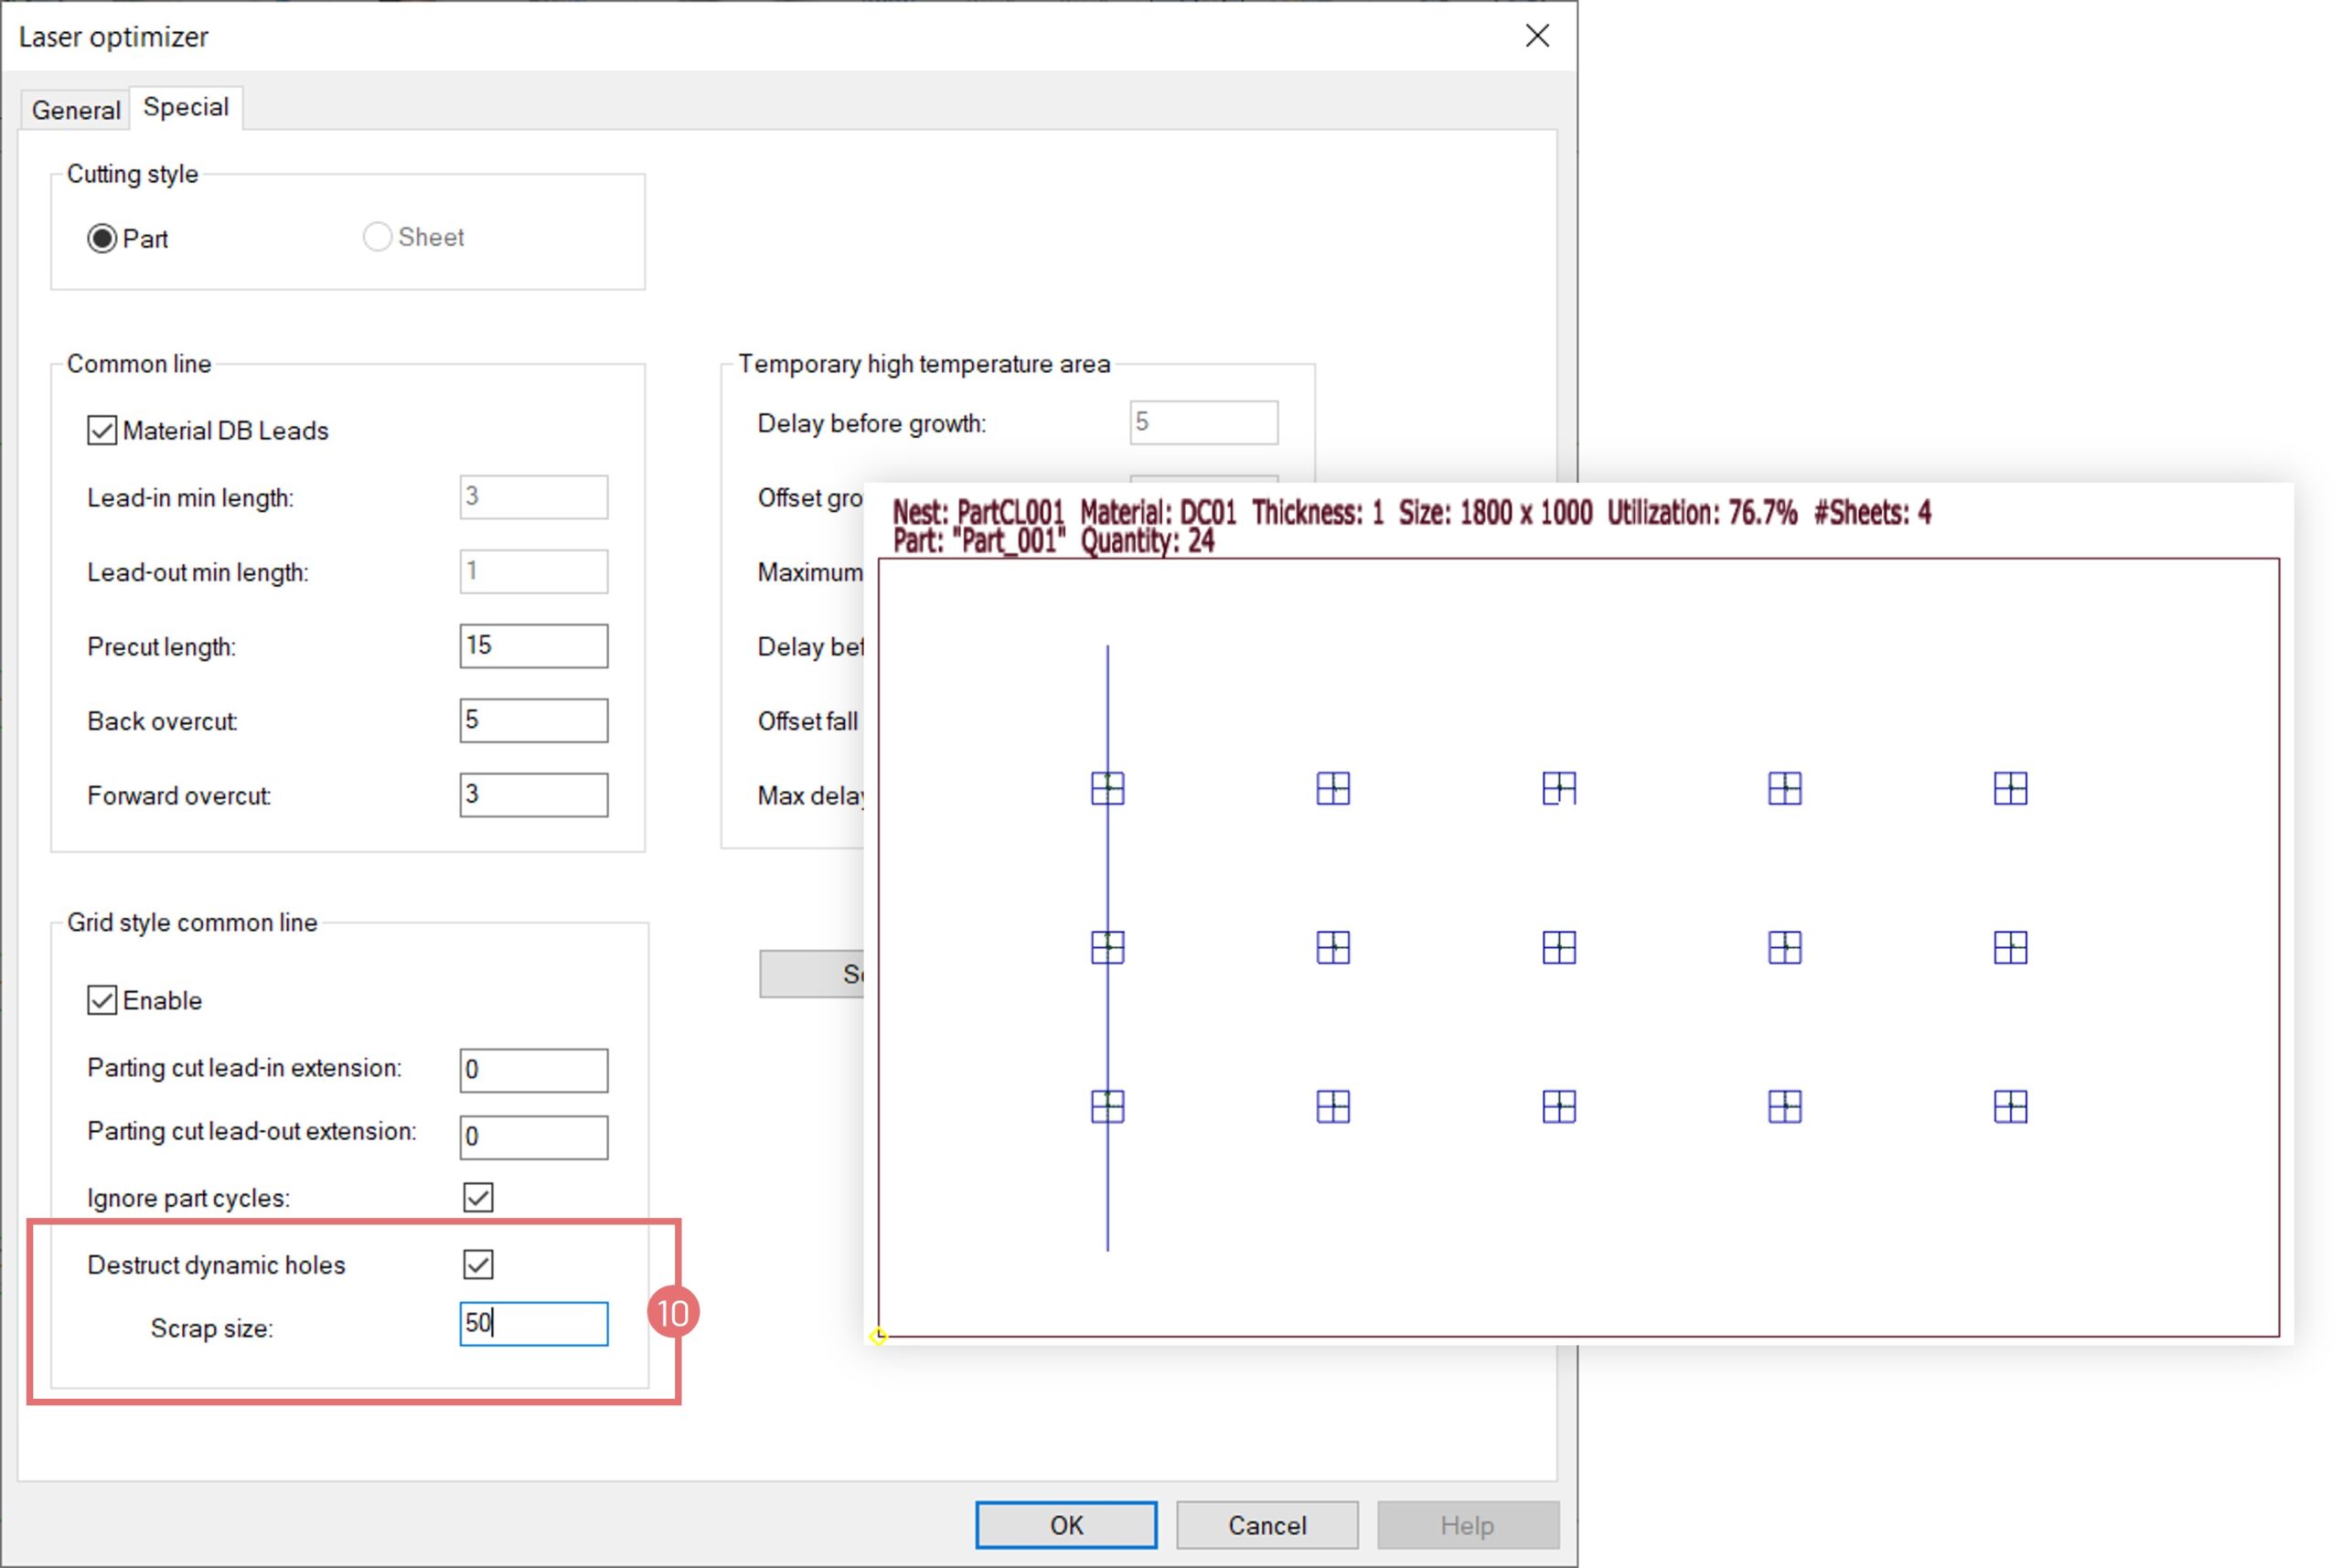Click the Precut length field
The width and height of the screenshot is (2341, 1568).
click(533, 646)
